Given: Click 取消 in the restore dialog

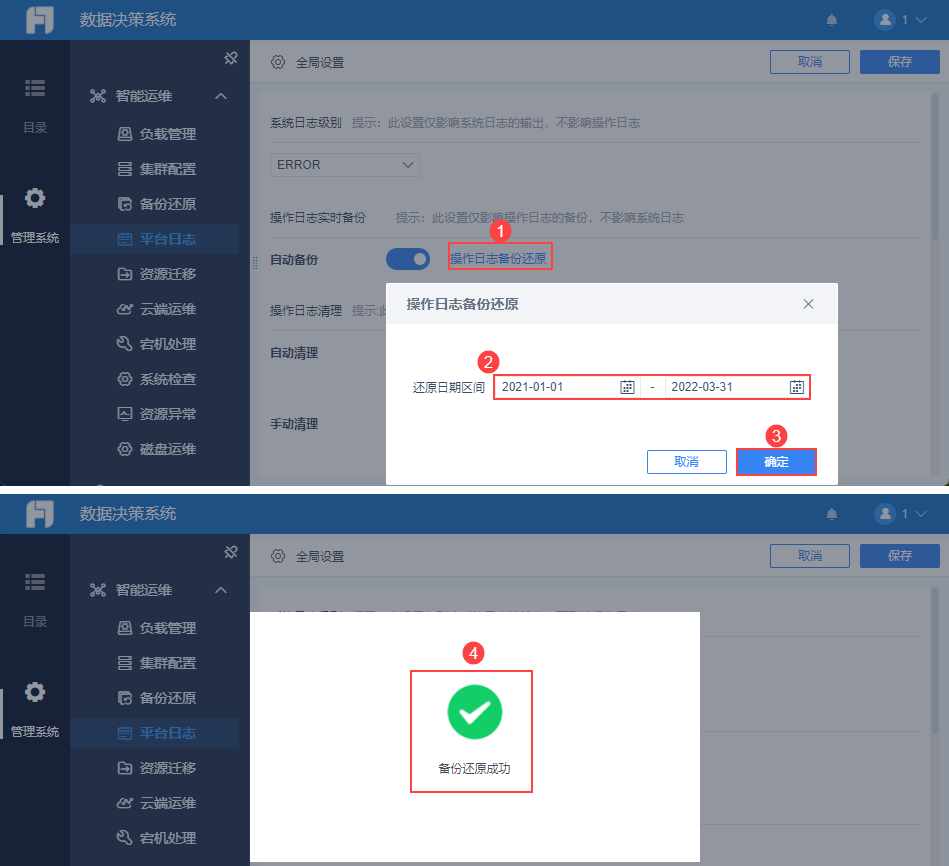Looking at the screenshot, I should (687, 462).
